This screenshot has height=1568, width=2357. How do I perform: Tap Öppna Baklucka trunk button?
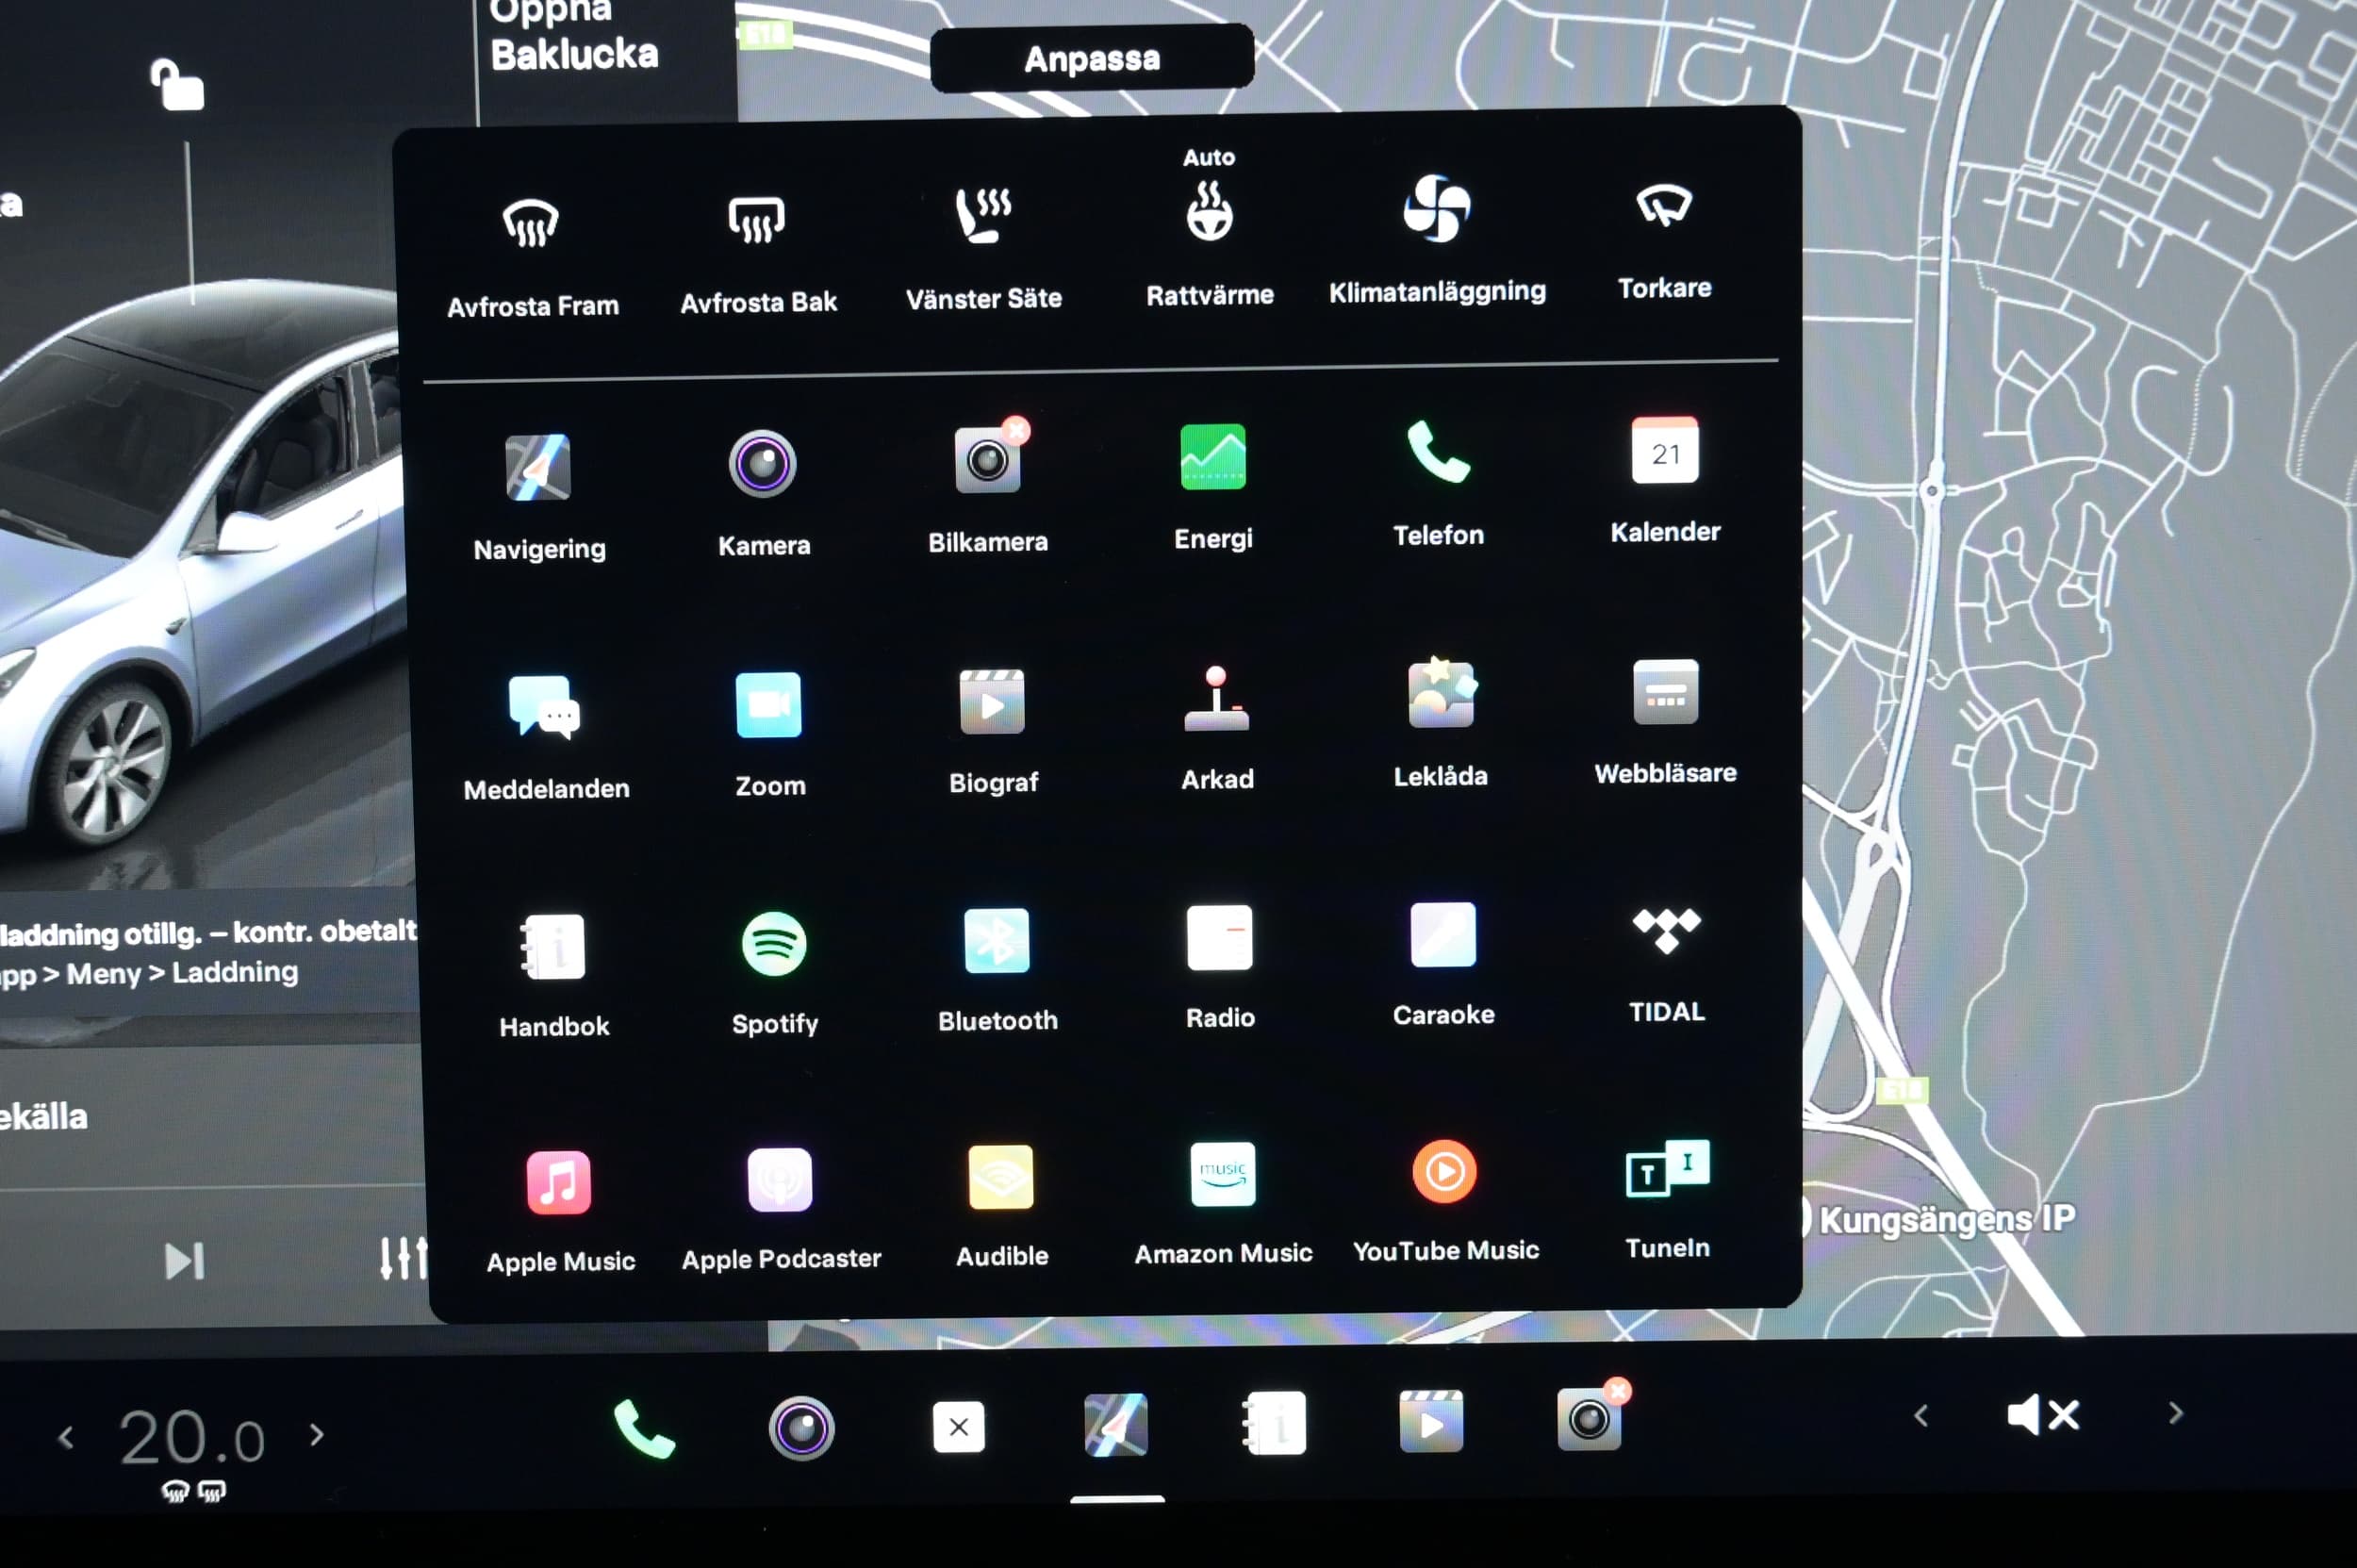click(574, 36)
